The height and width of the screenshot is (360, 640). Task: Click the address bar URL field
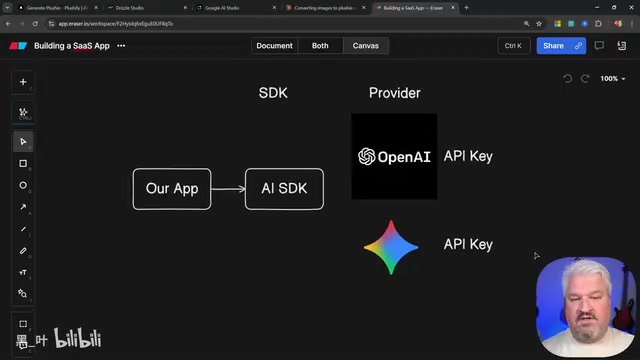tap(286, 24)
